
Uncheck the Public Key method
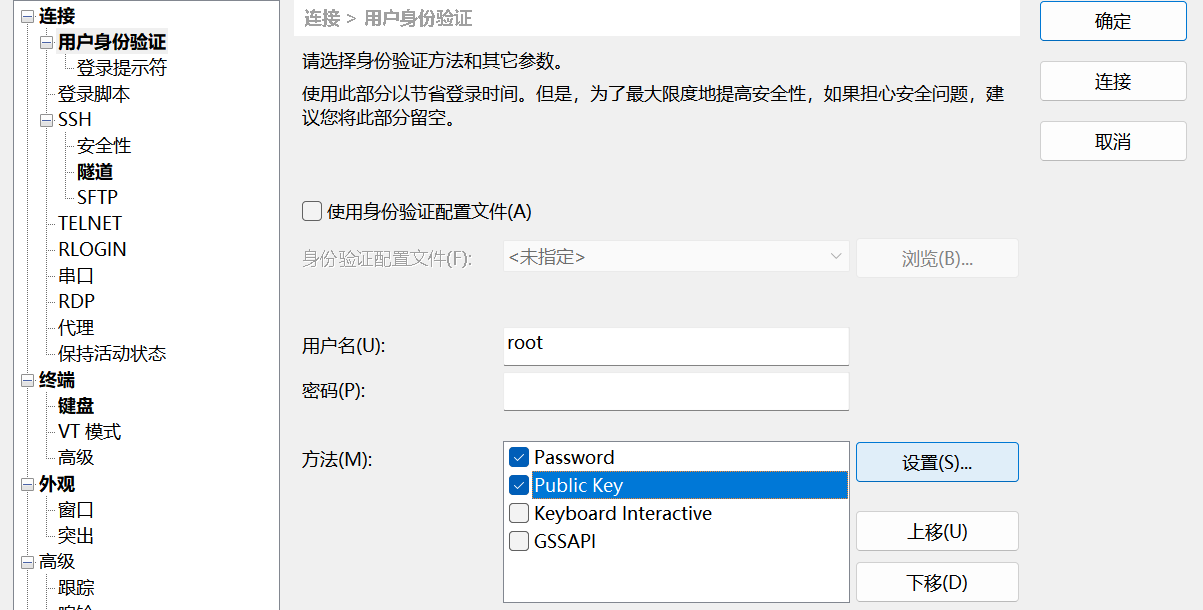[x=519, y=485]
